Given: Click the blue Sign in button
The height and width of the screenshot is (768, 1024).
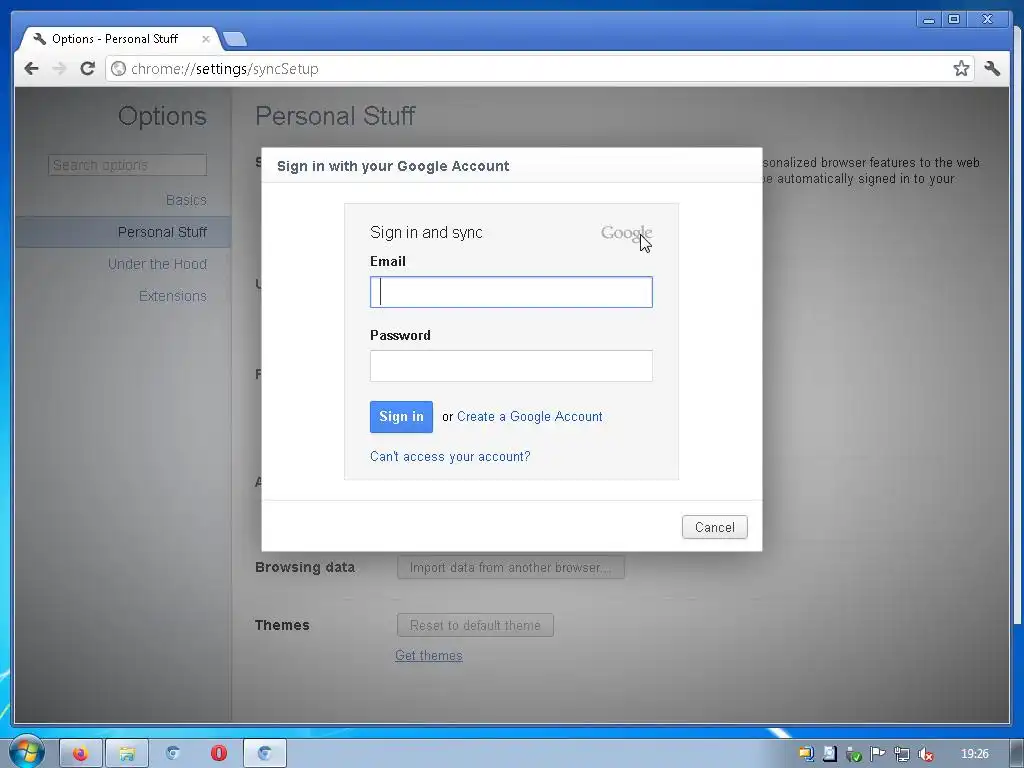Looking at the screenshot, I should click(401, 417).
